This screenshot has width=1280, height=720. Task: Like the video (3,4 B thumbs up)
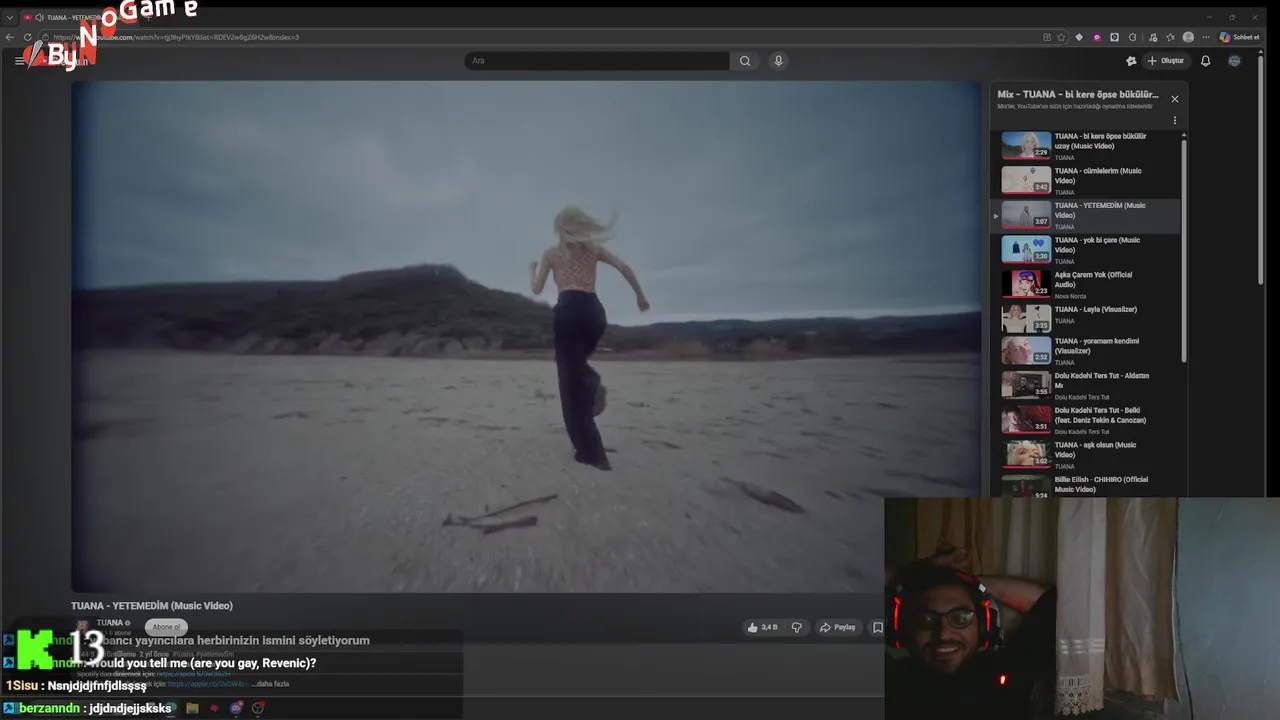pyautogui.click(x=762, y=627)
